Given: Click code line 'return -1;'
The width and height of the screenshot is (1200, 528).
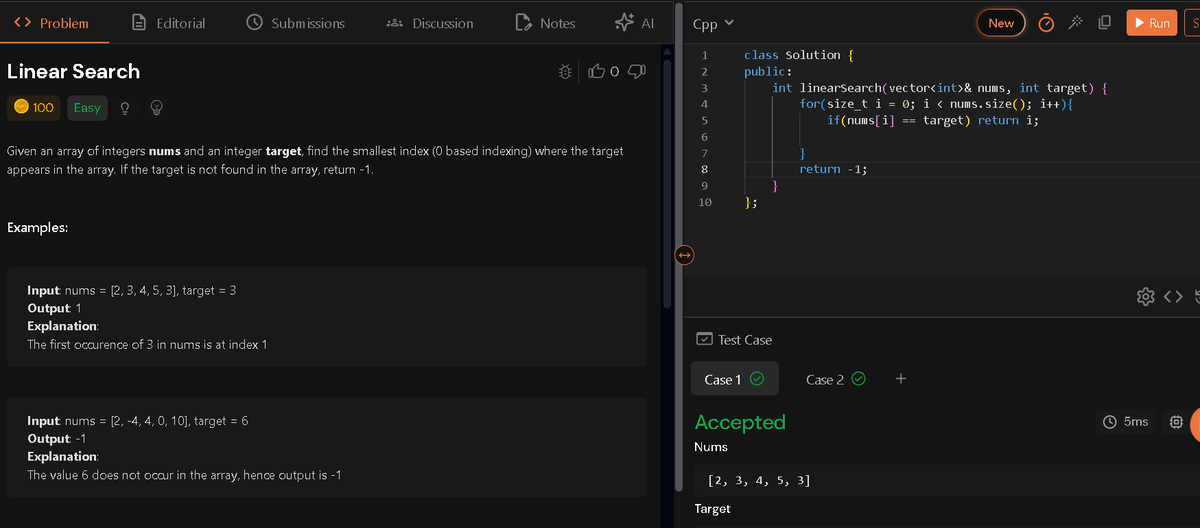Looking at the screenshot, I should click(832, 169).
